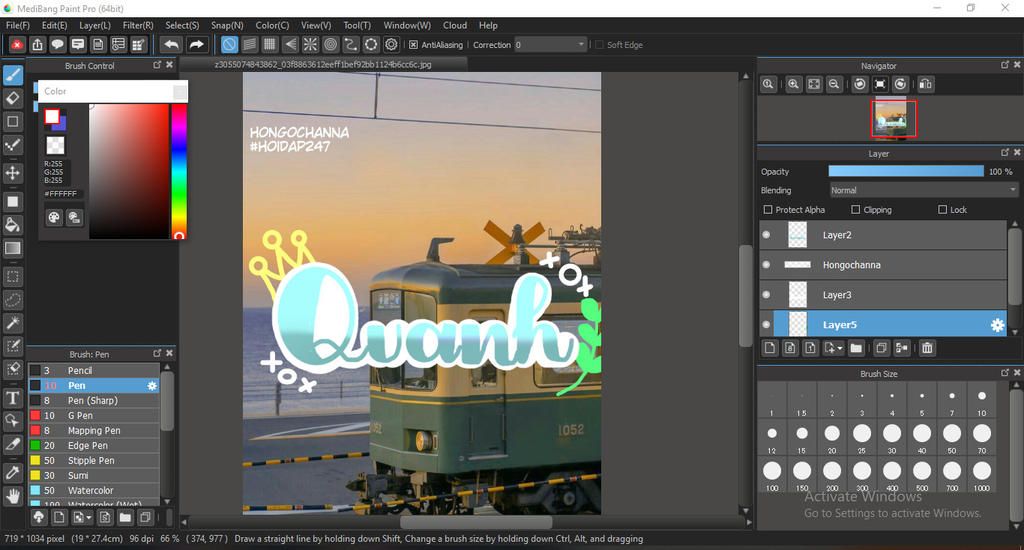Select G Pen brush
This screenshot has width=1024, height=550.
pos(94,415)
